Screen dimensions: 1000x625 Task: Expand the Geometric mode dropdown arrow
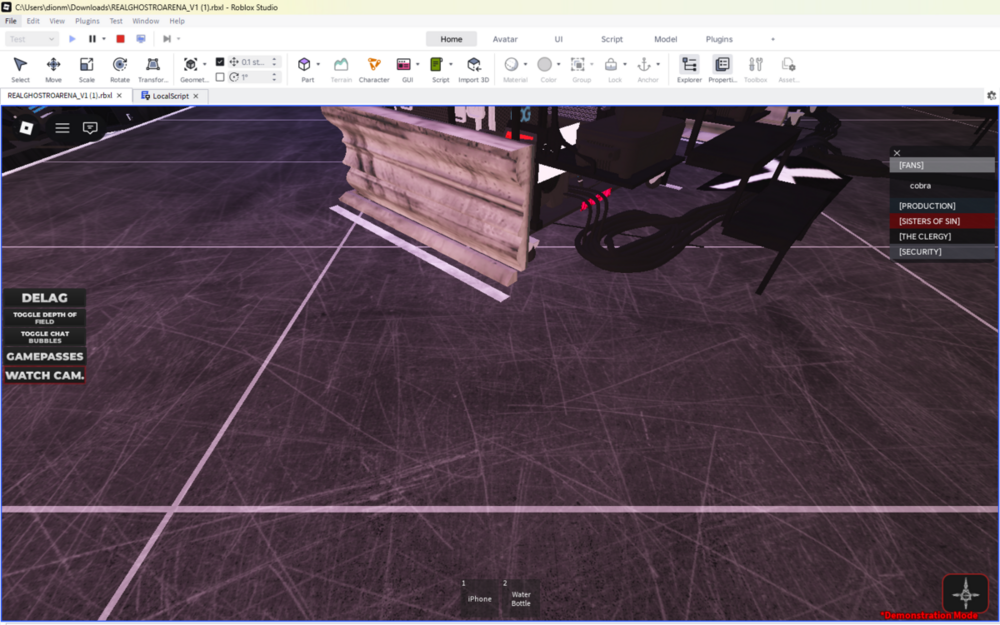click(205, 64)
